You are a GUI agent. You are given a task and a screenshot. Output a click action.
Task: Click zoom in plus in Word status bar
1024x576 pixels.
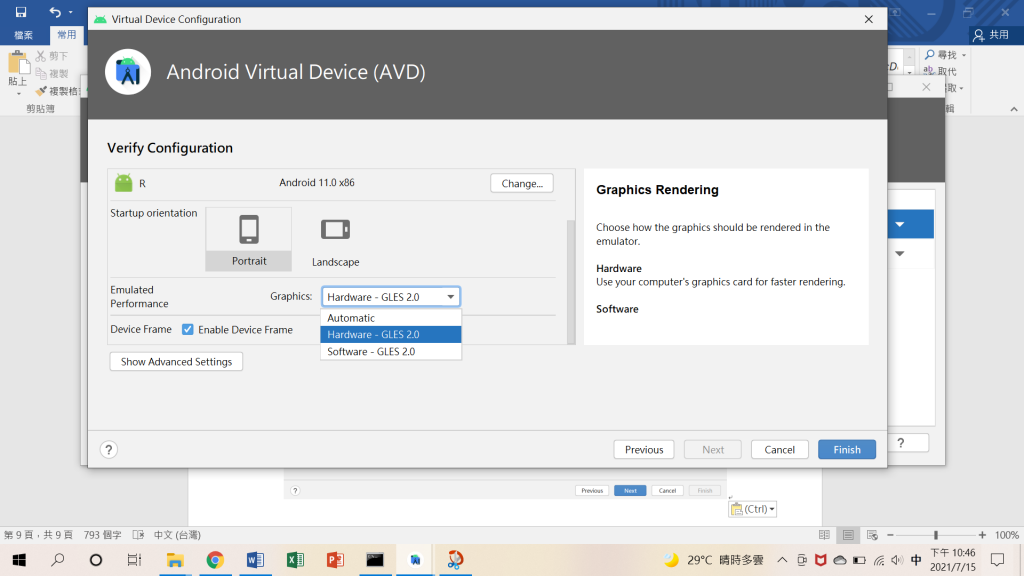tap(982, 535)
